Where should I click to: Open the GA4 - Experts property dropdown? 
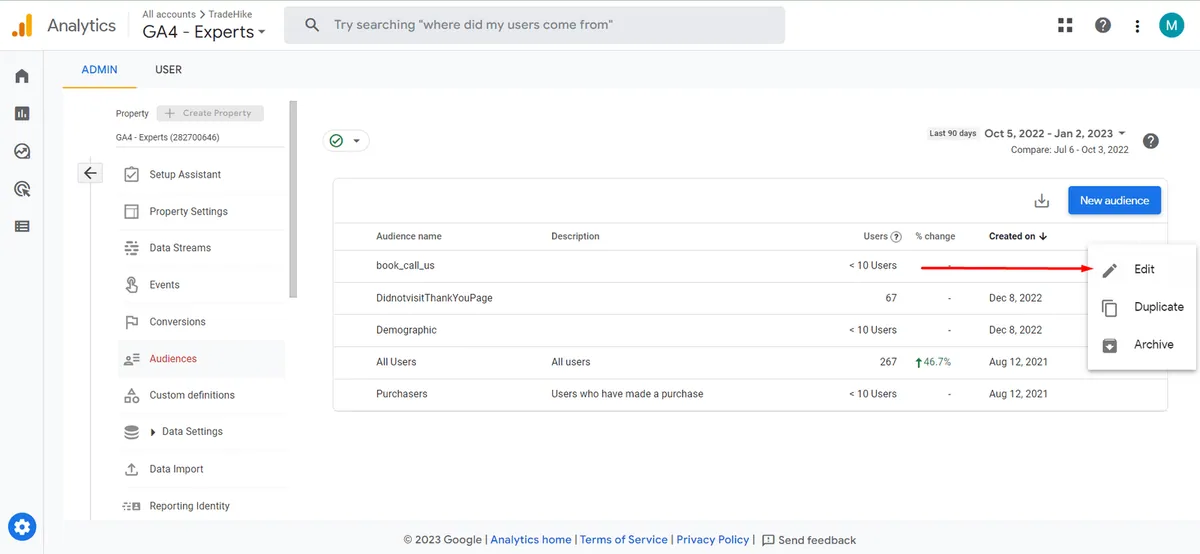tap(204, 32)
